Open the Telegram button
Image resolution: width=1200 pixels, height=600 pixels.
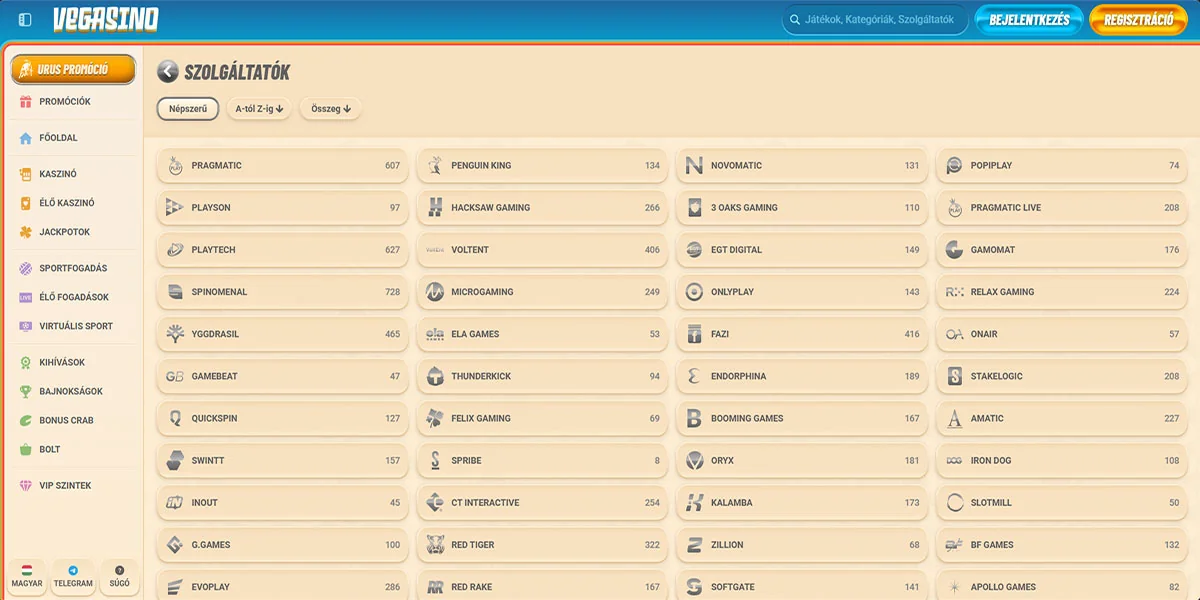[x=73, y=577]
